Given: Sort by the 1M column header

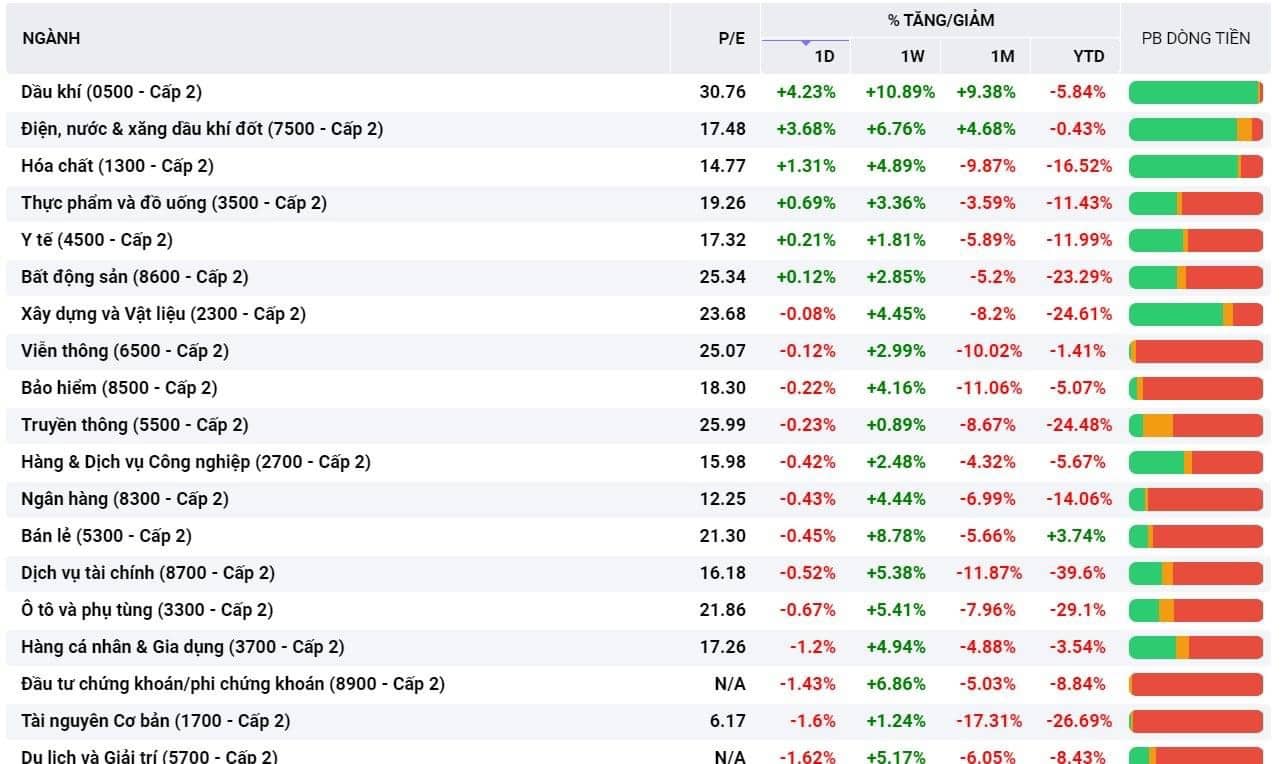Looking at the screenshot, I should (1002, 56).
